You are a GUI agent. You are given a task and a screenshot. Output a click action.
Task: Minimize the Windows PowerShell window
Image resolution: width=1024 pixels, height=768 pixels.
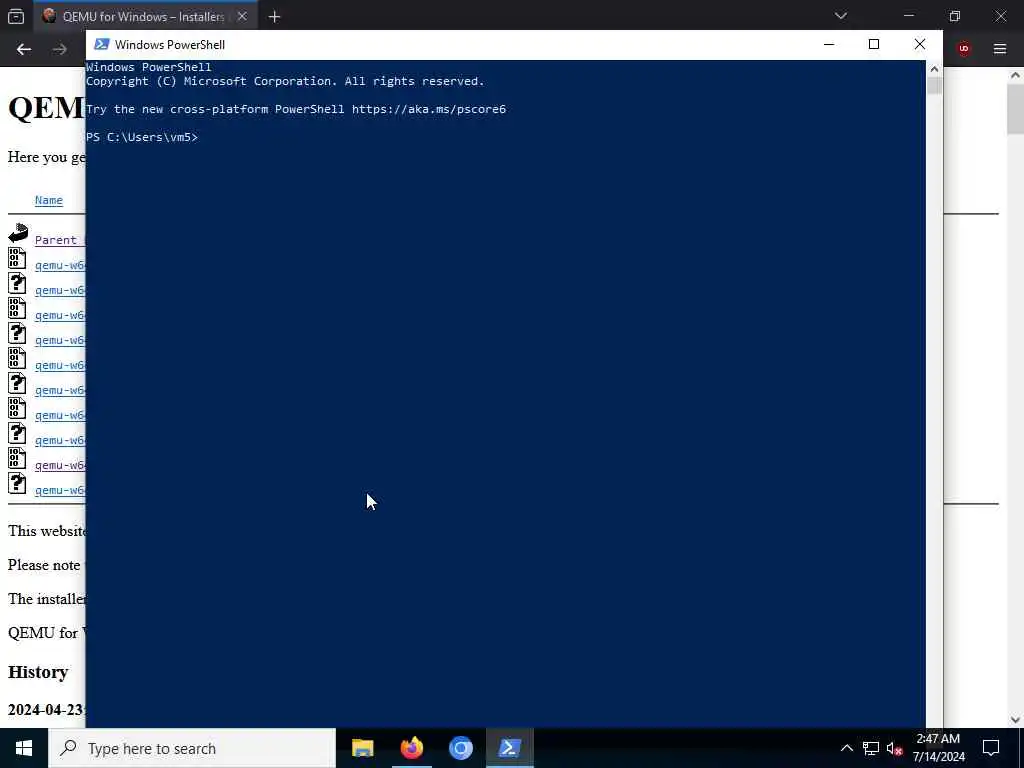pyautogui.click(x=829, y=44)
